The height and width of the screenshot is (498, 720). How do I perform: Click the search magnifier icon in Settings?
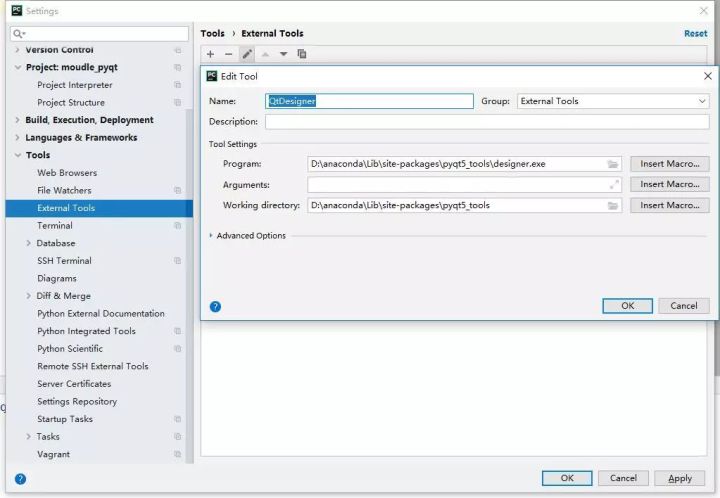click(19, 34)
